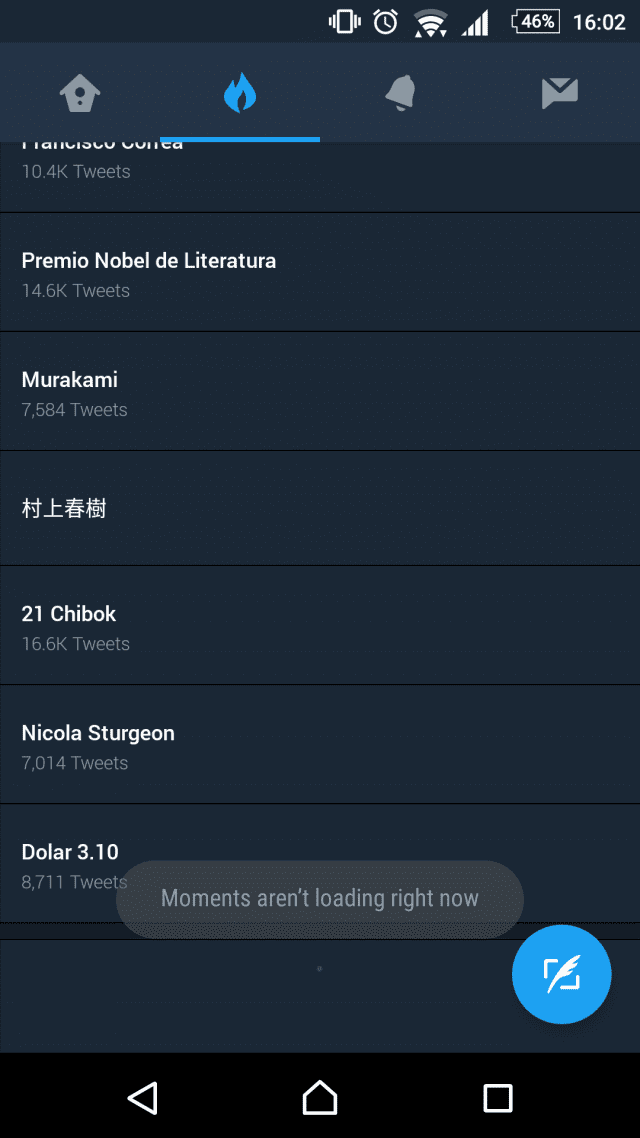This screenshot has height=1138, width=640.
Task: Open the direct messages envelope tab
Action: click(x=559, y=94)
